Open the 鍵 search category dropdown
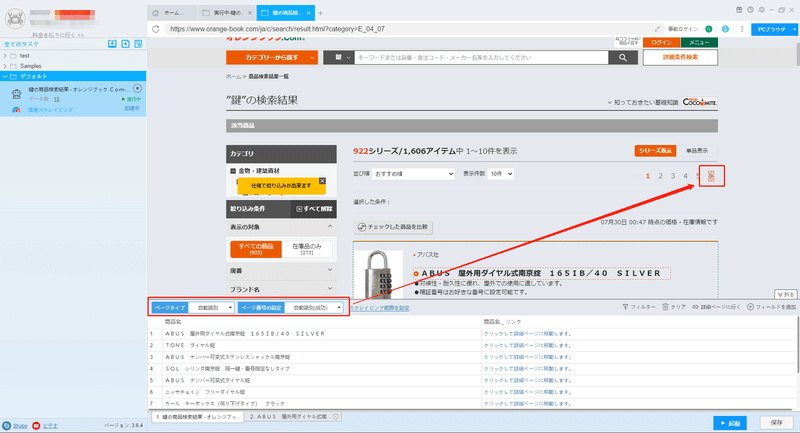The height and width of the screenshot is (433, 800). pos(338,58)
